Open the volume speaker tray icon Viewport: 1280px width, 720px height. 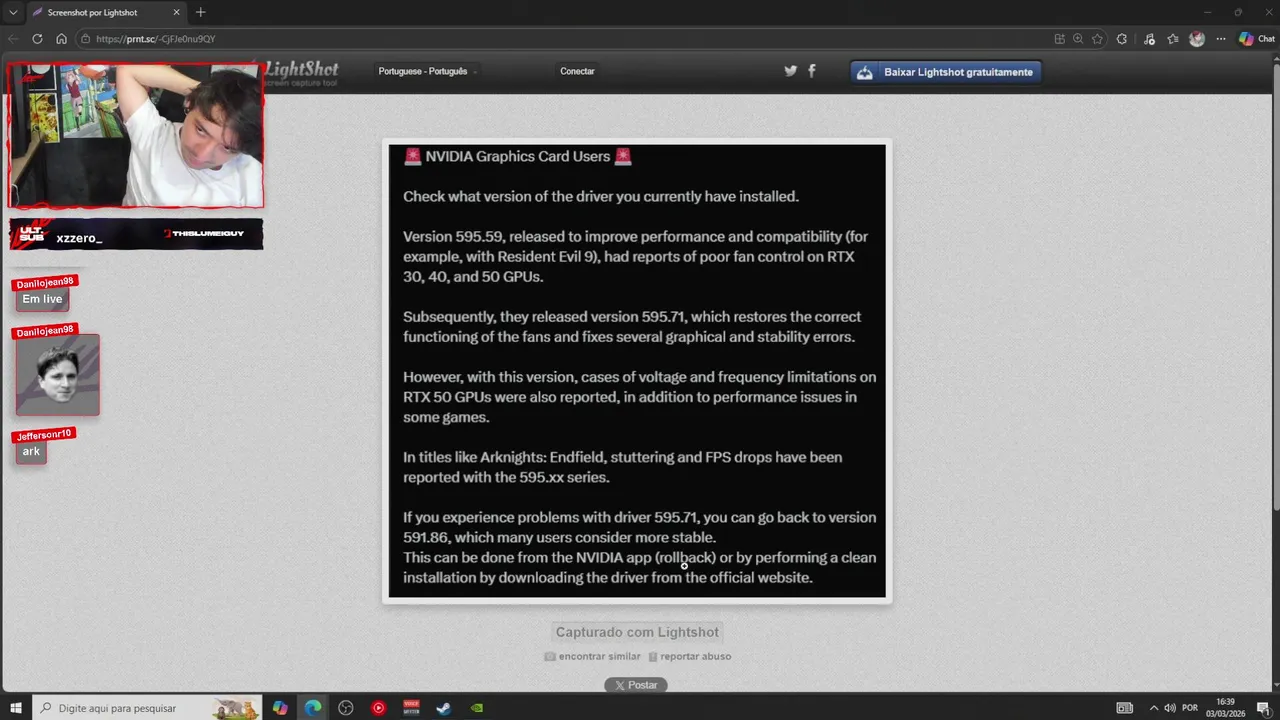click(x=1169, y=708)
